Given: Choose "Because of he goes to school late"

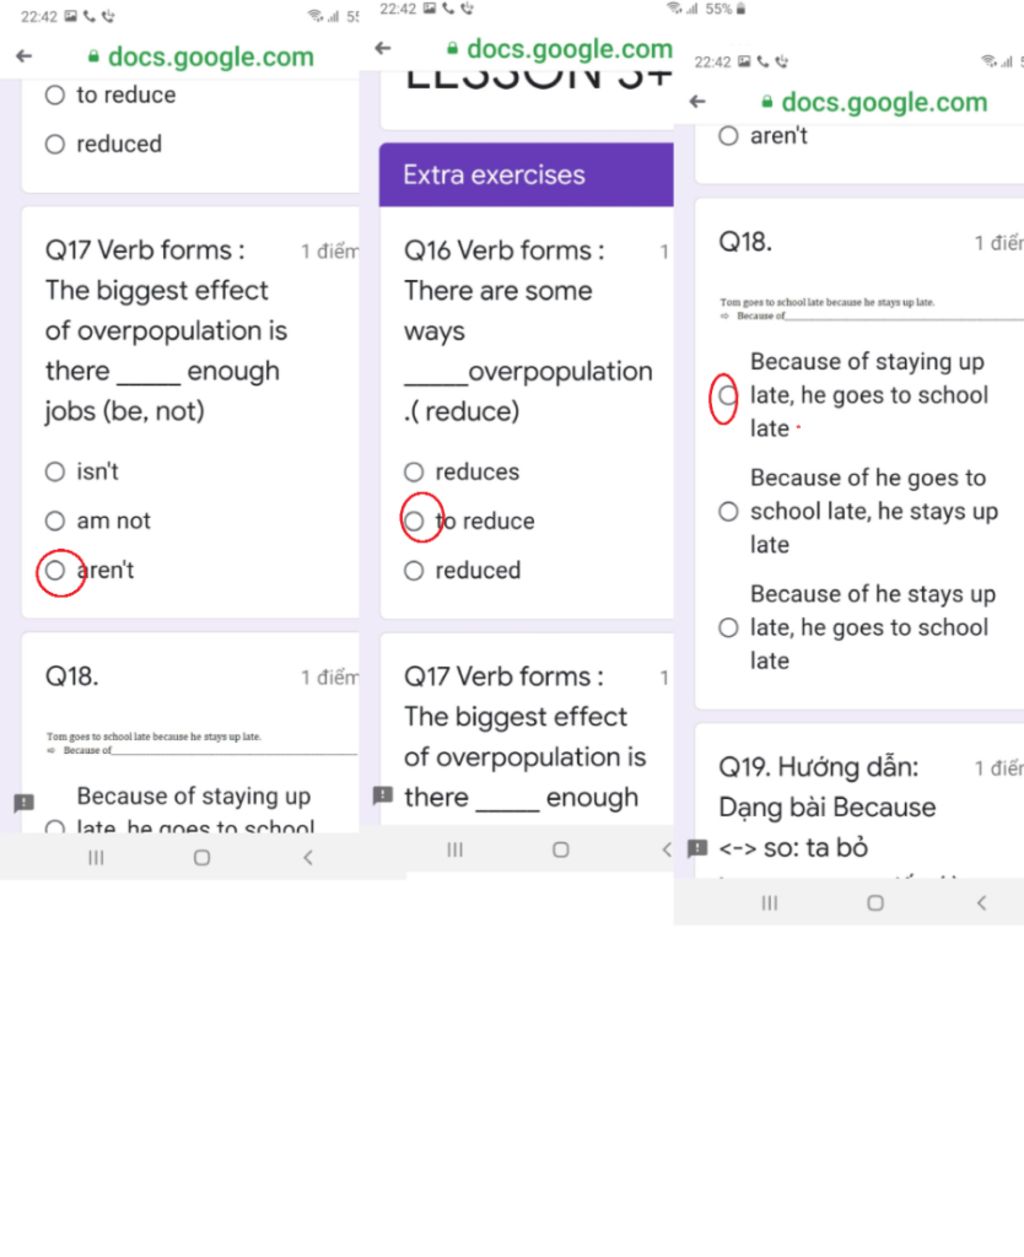Looking at the screenshot, I should (729, 511).
